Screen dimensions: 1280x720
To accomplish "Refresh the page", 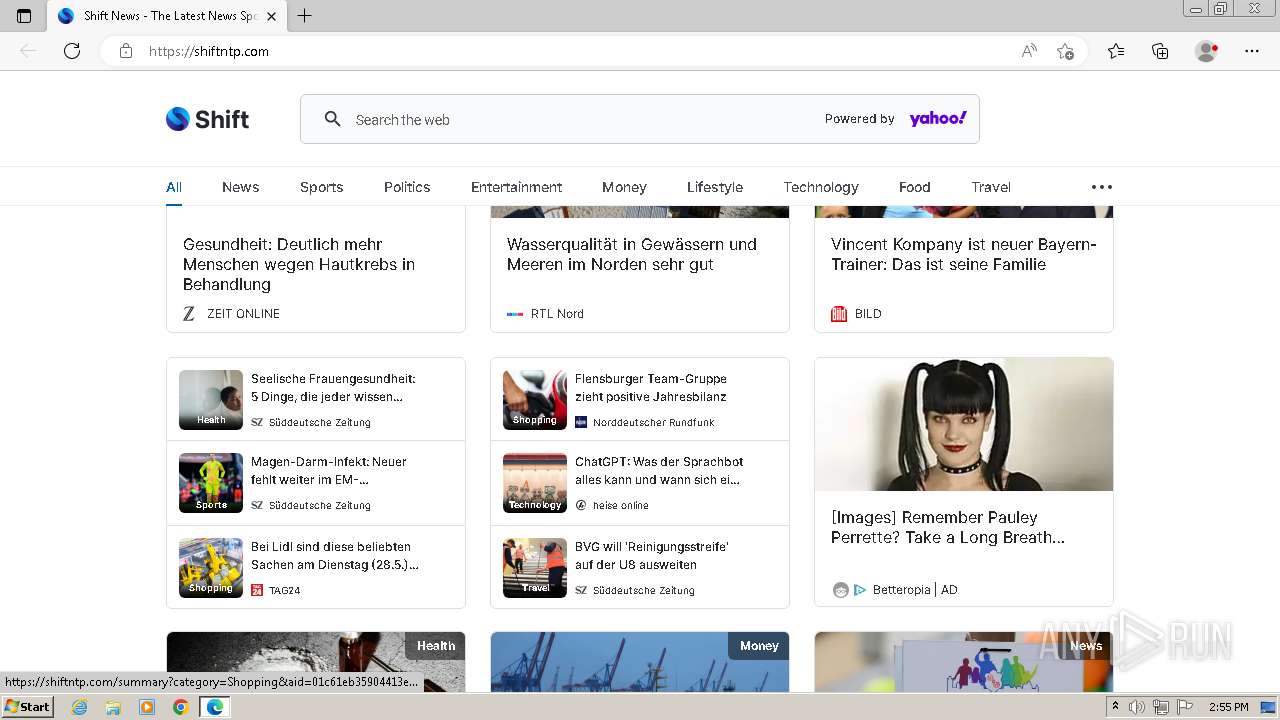I will pyautogui.click(x=72, y=51).
